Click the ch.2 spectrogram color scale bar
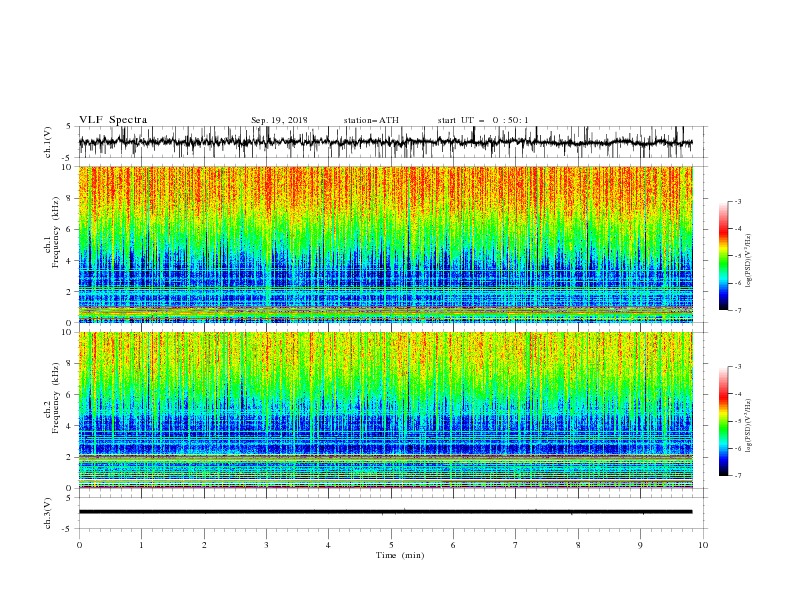This screenshot has height=612, width=792. [723, 421]
